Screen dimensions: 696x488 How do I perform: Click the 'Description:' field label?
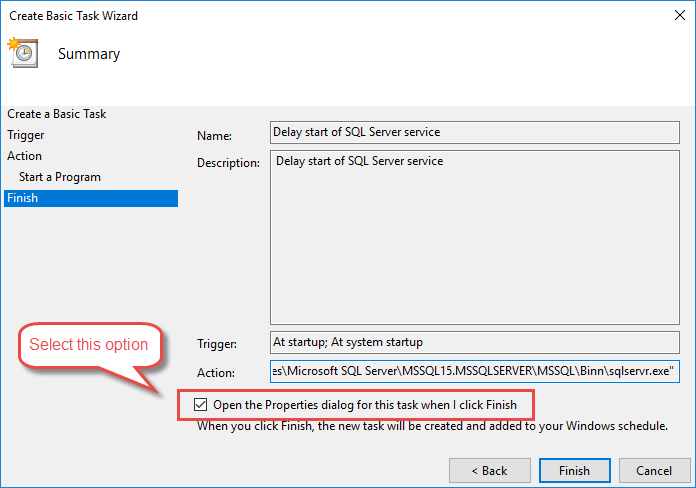point(229,162)
